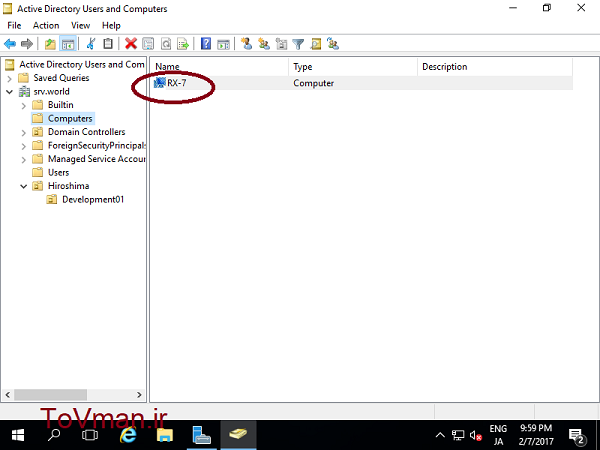Expand the Builtin container
Viewport: 600px width, 450px height.
[24, 106]
